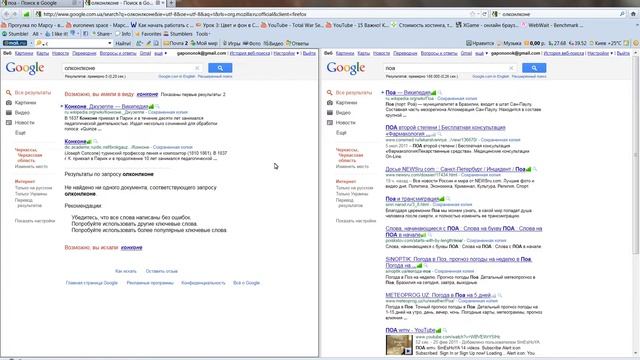Open the 'WebWait - Benchmark' bookmark
The width and height of the screenshot is (640, 360).
(x=552, y=25)
